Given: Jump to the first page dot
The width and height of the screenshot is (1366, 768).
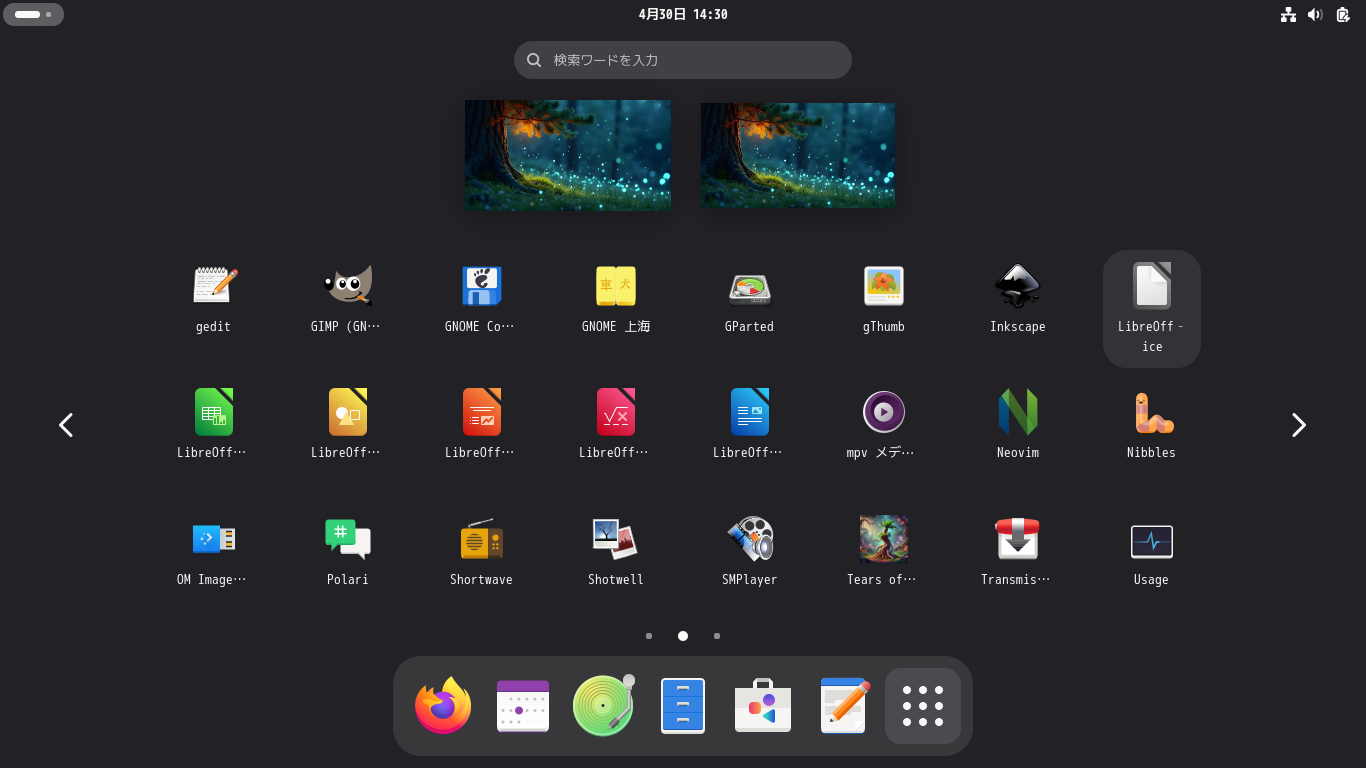Looking at the screenshot, I should click(x=649, y=635).
